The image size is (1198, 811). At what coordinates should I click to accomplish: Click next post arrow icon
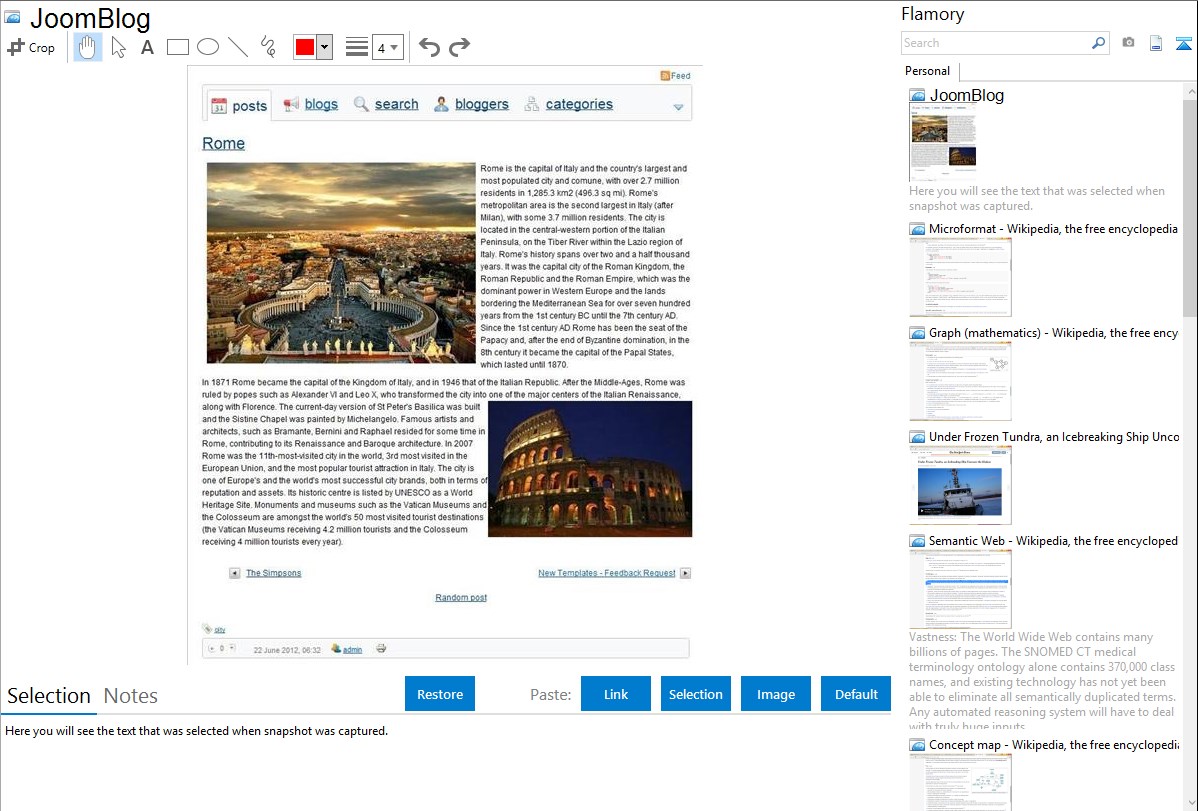click(685, 573)
